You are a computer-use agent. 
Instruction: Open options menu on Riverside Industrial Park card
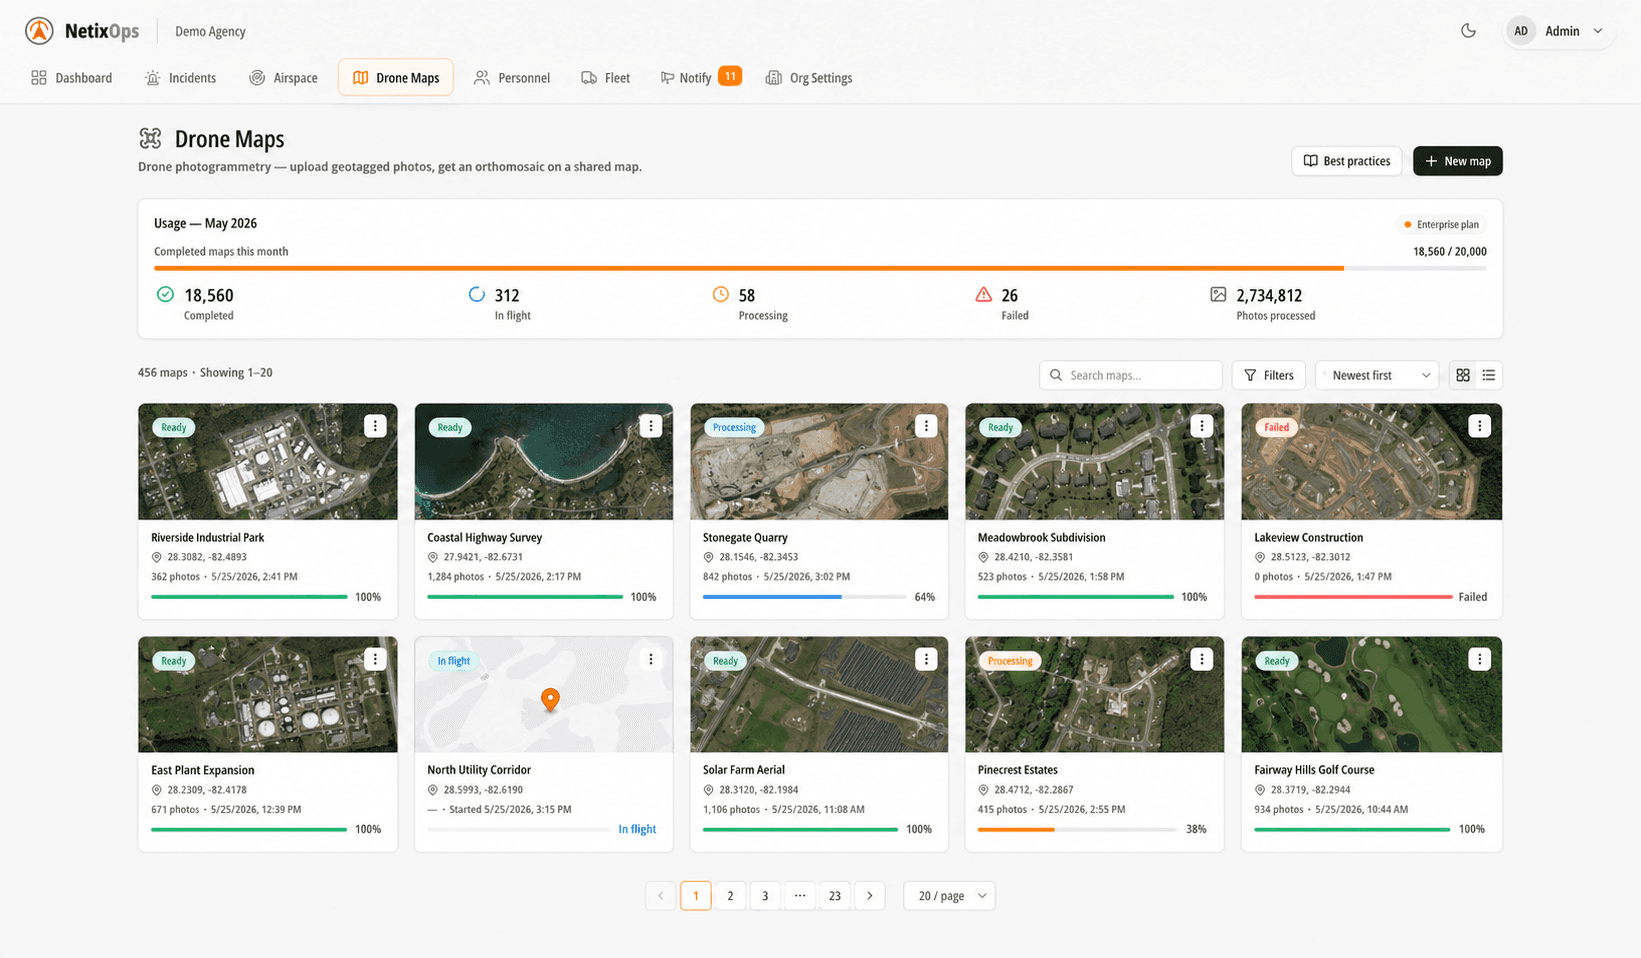coord(375,426)
